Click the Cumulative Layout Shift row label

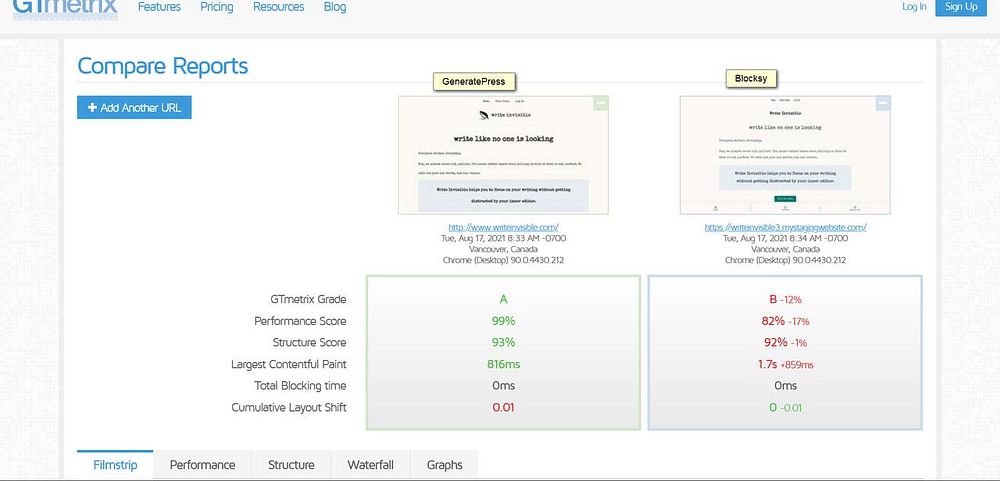pyautogui.click(x=289, y=408)
